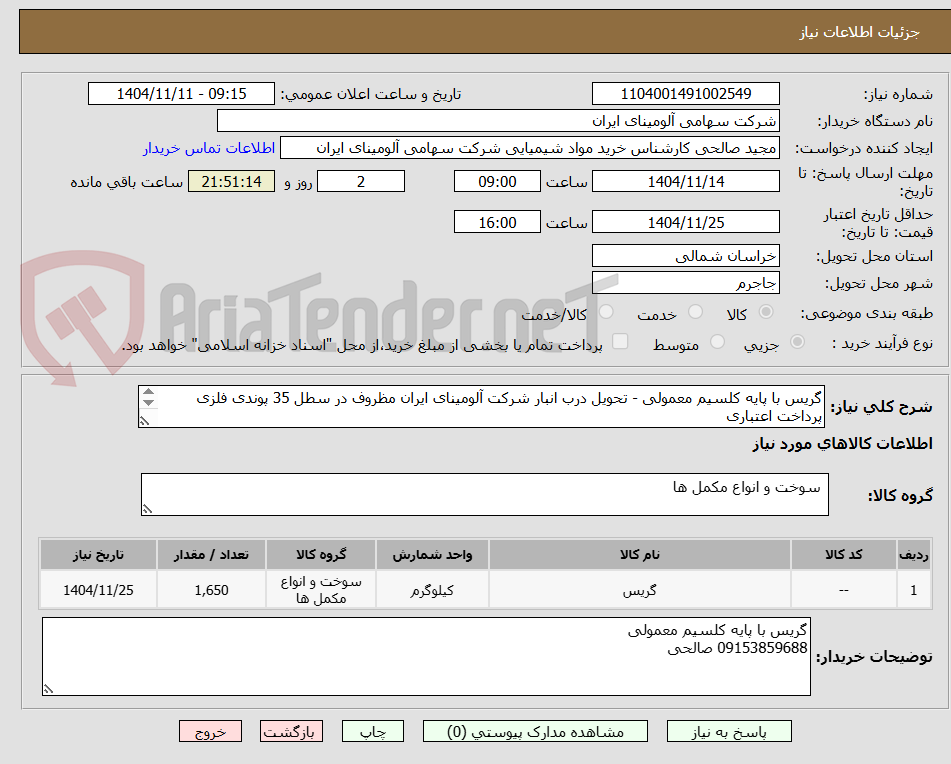The height and width of the screenshot is (764, 951).
Task: Click the جزئیات اطلاعات نیاز page title
Action: [859, 32]
